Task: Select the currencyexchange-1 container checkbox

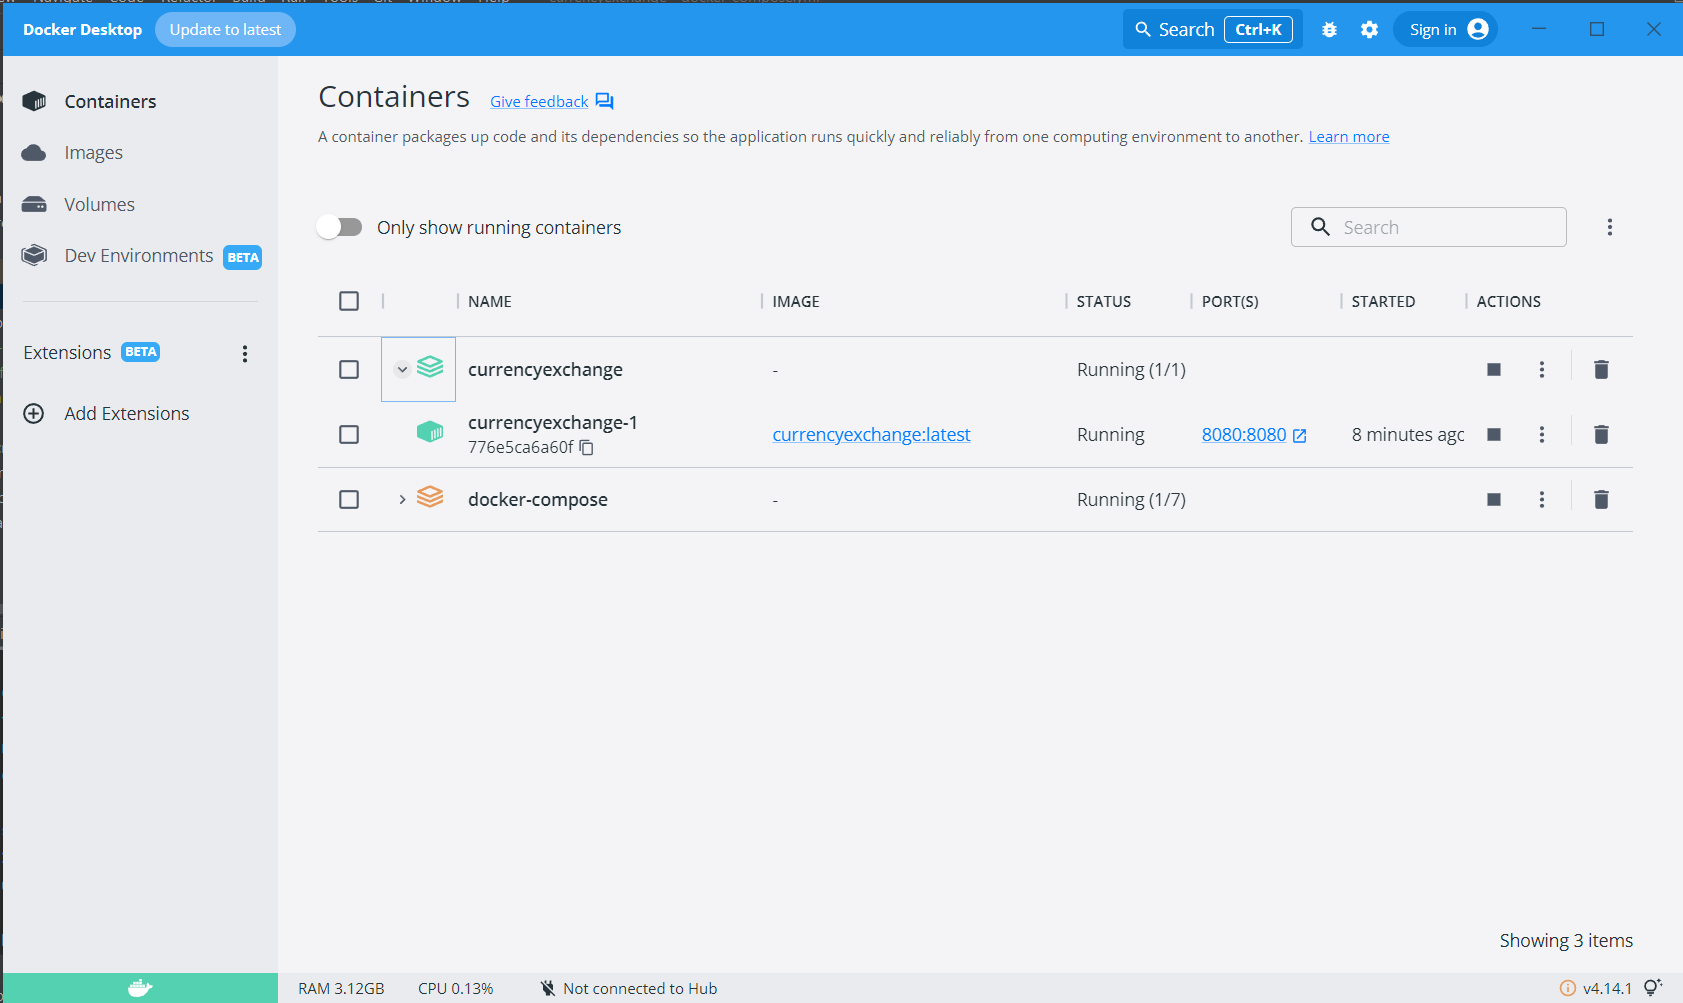Action: pyautogui.click(x=349, y=434)
